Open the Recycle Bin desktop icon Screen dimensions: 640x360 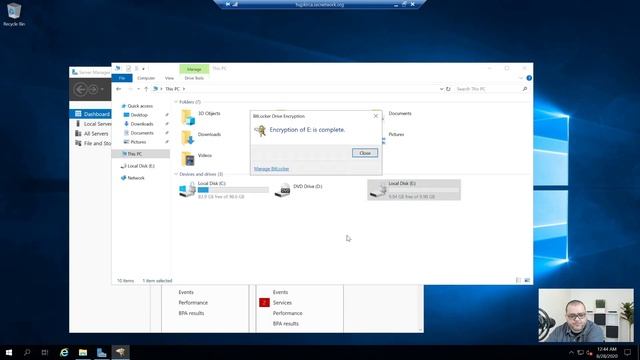click(14, 15)
